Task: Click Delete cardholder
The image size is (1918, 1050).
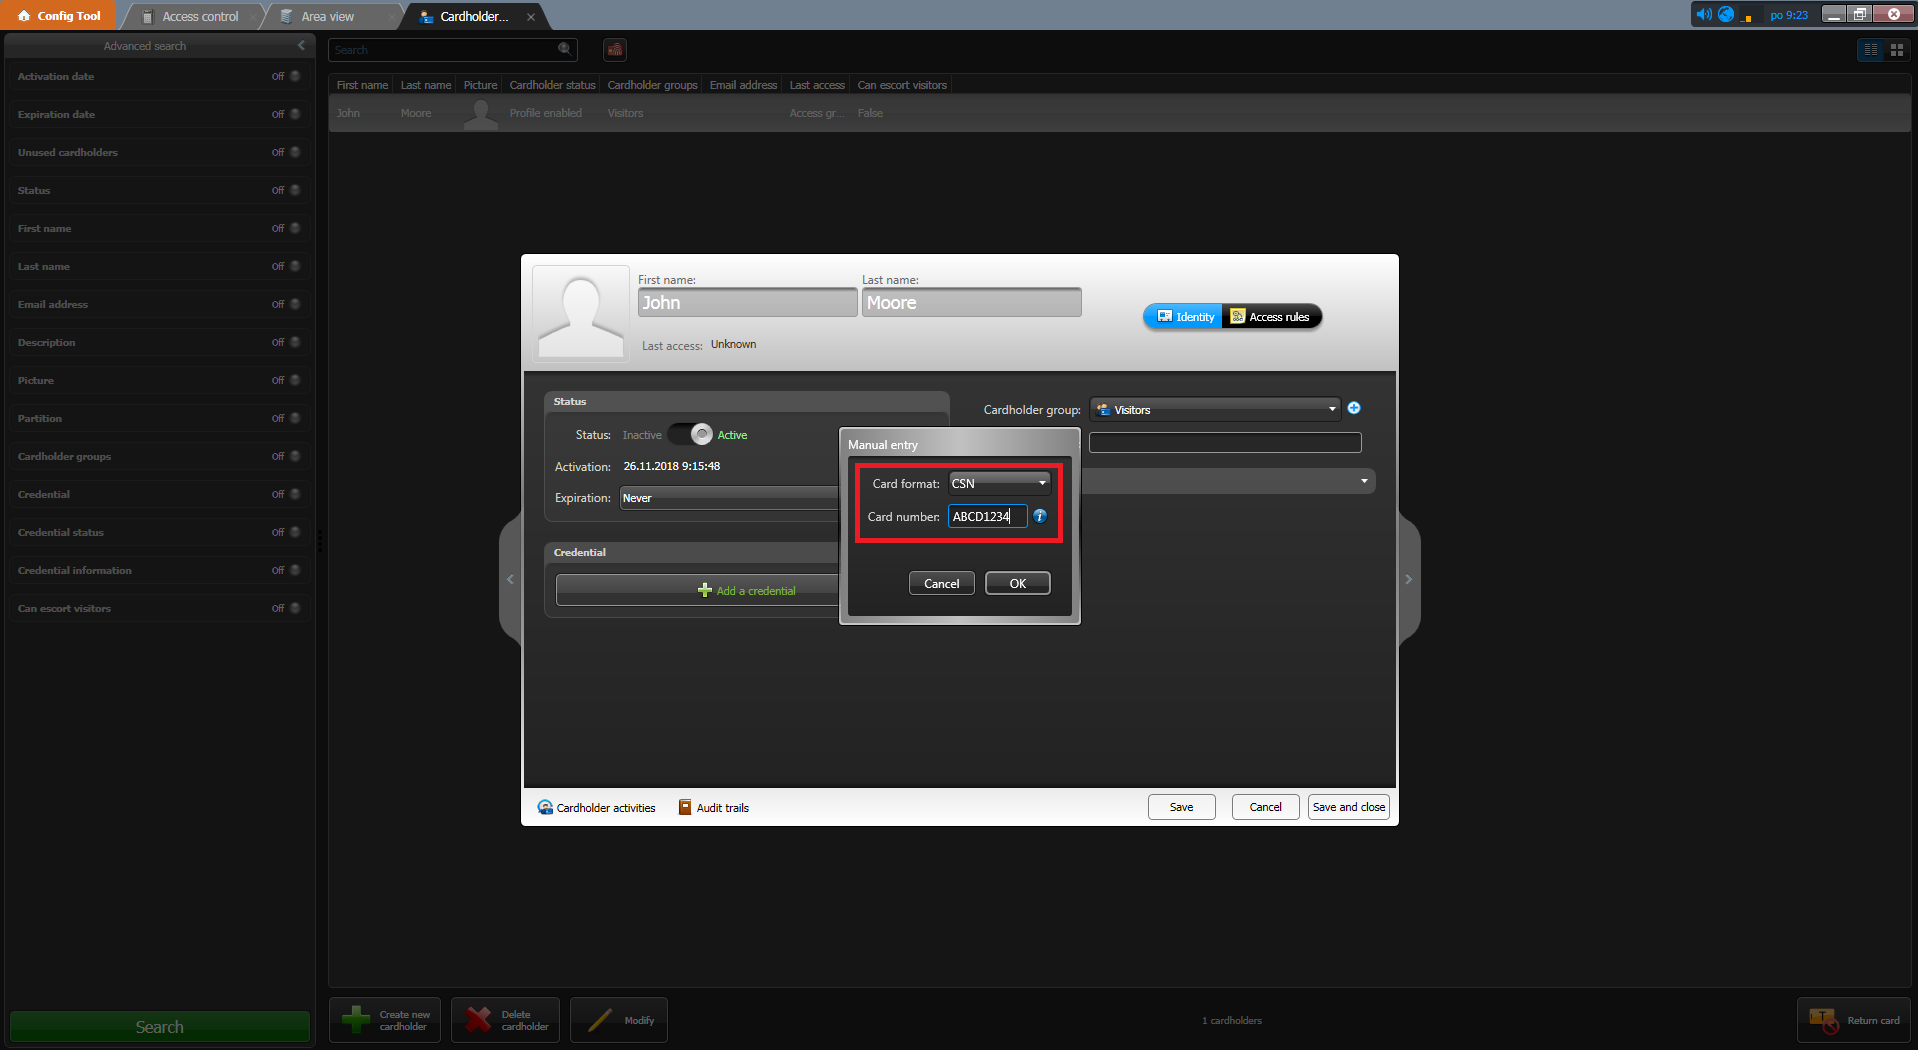Action: coord(506,1020)
